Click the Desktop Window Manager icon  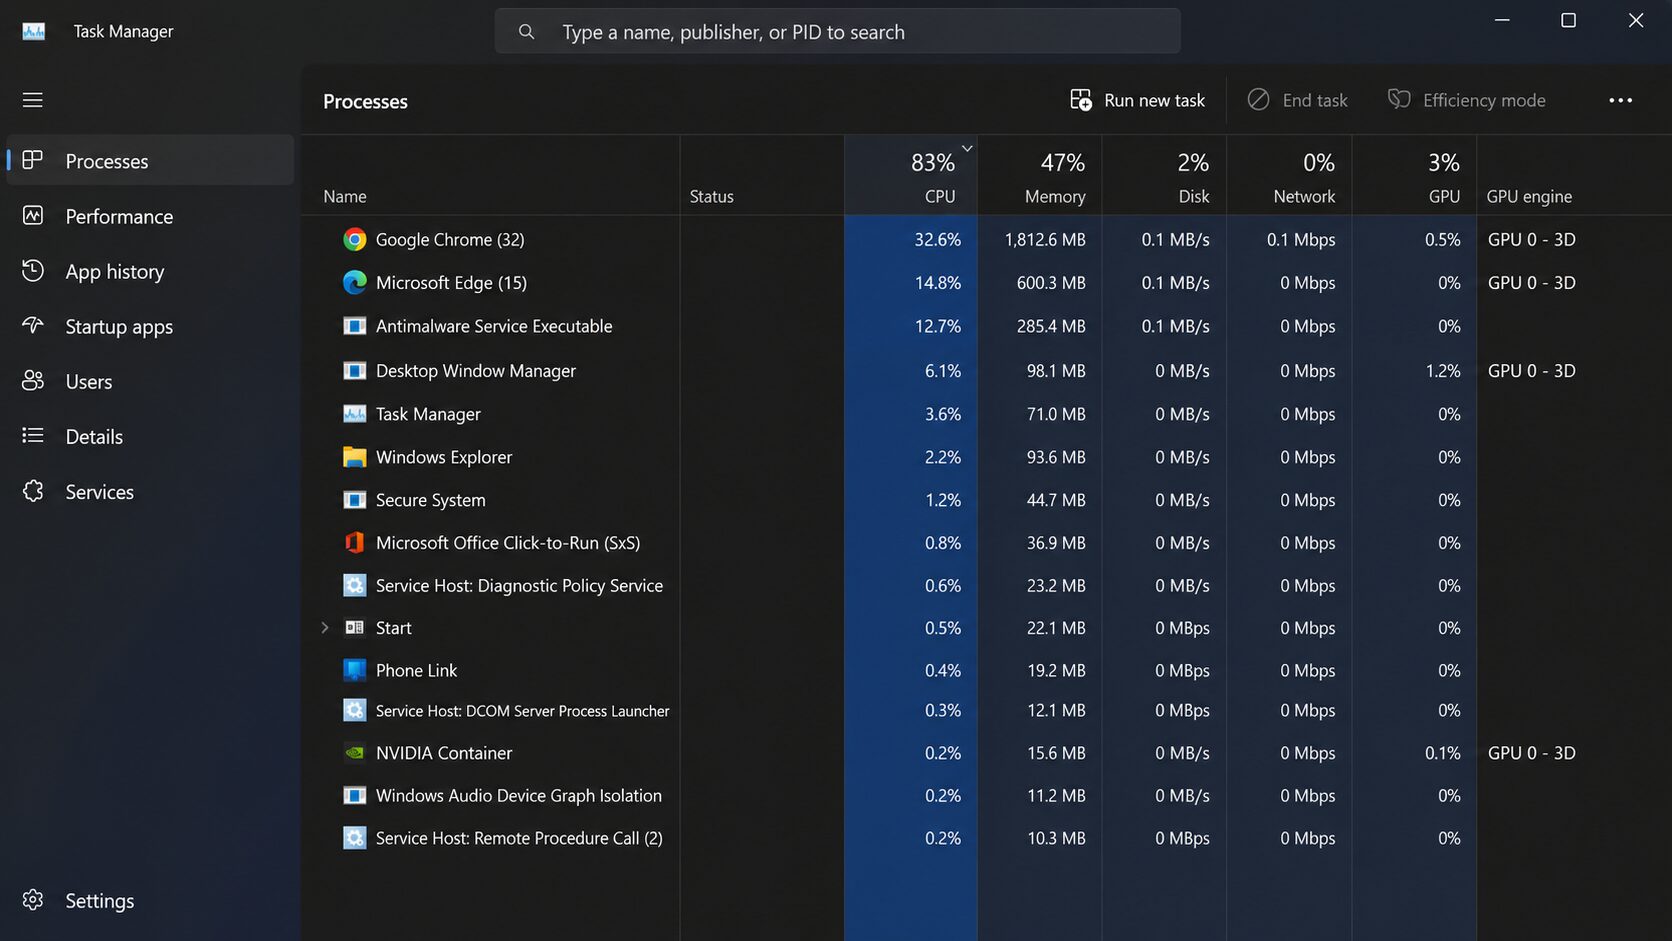click(355, 371)
